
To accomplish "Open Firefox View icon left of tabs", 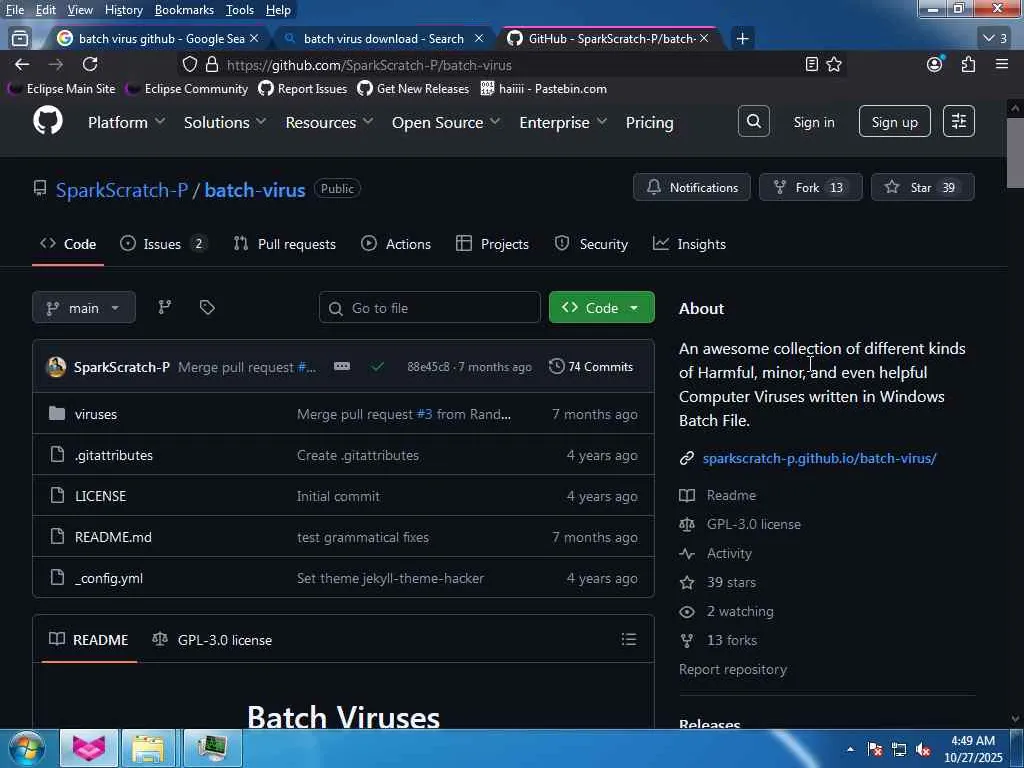I will 20,39.
